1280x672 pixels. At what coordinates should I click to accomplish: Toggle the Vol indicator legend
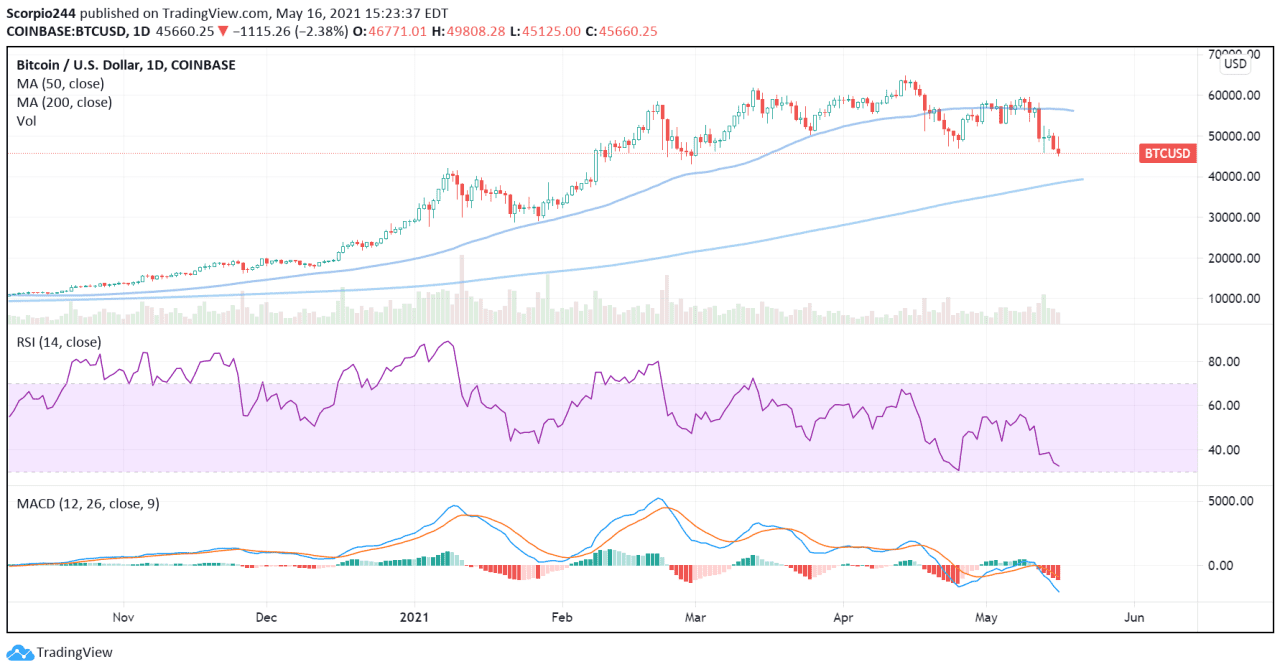point(26,121)
